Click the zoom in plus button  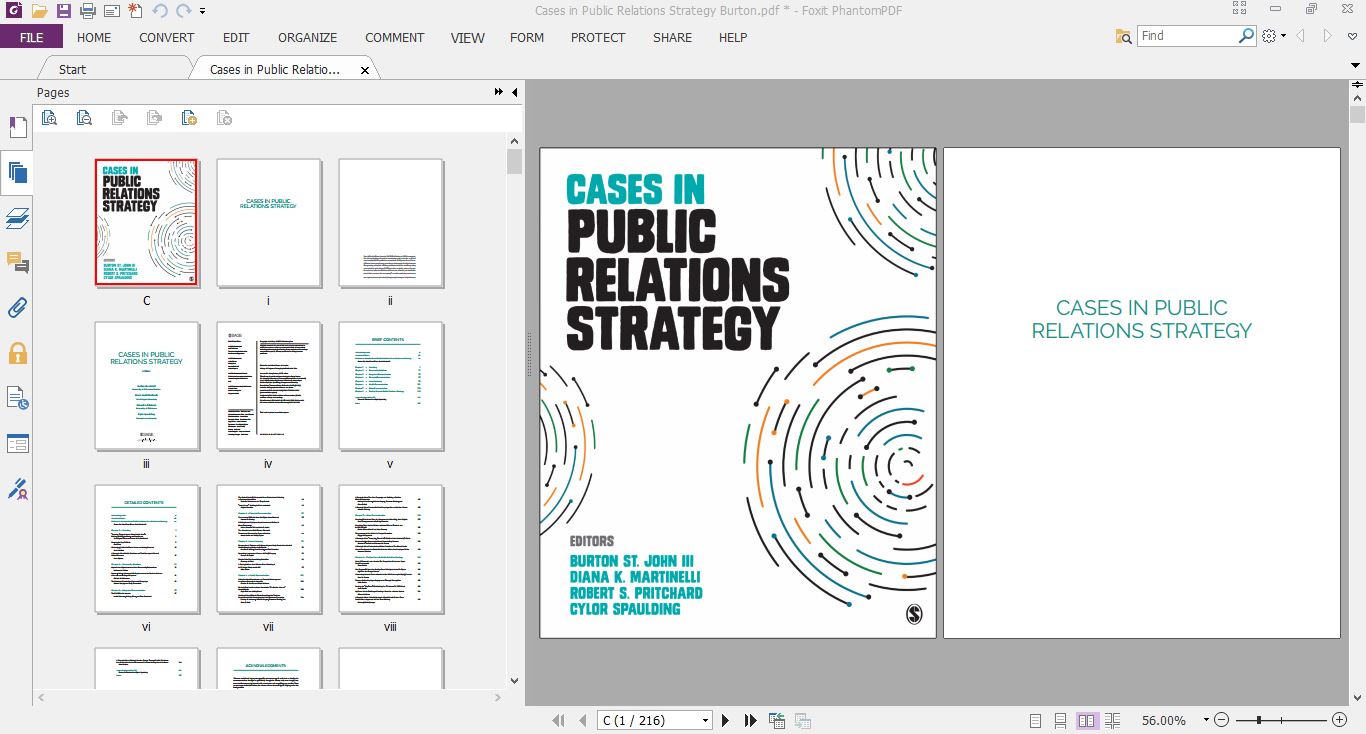pyautogui.click(x=1340, y=720)
